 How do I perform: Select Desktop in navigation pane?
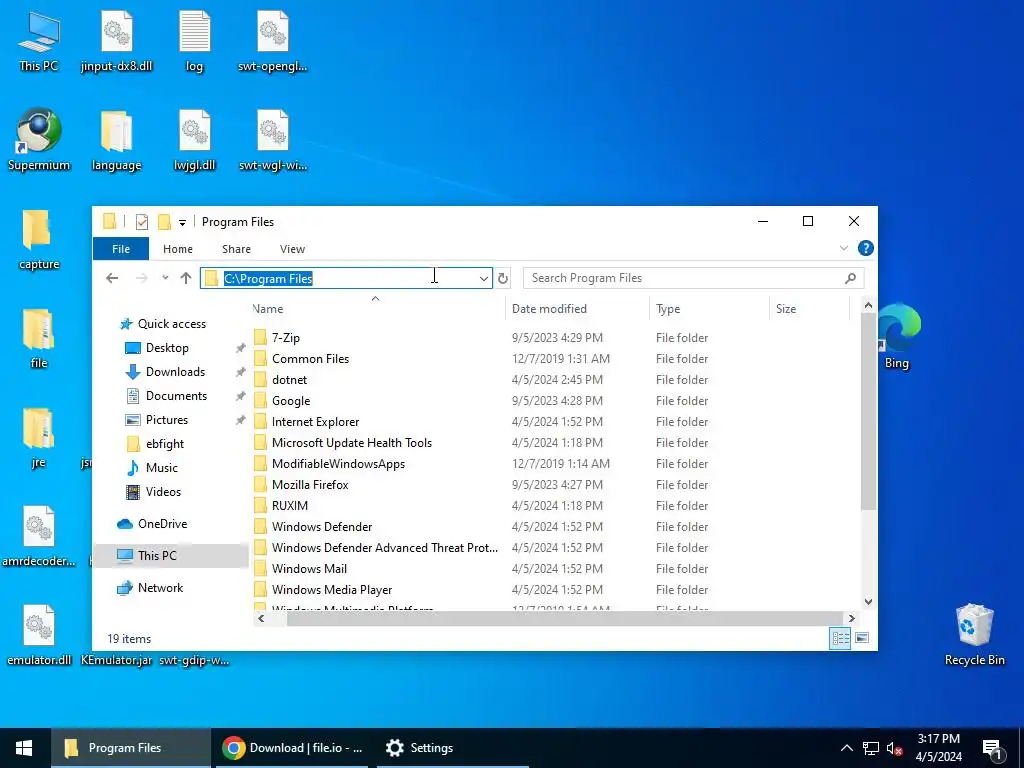coord(167,348)
